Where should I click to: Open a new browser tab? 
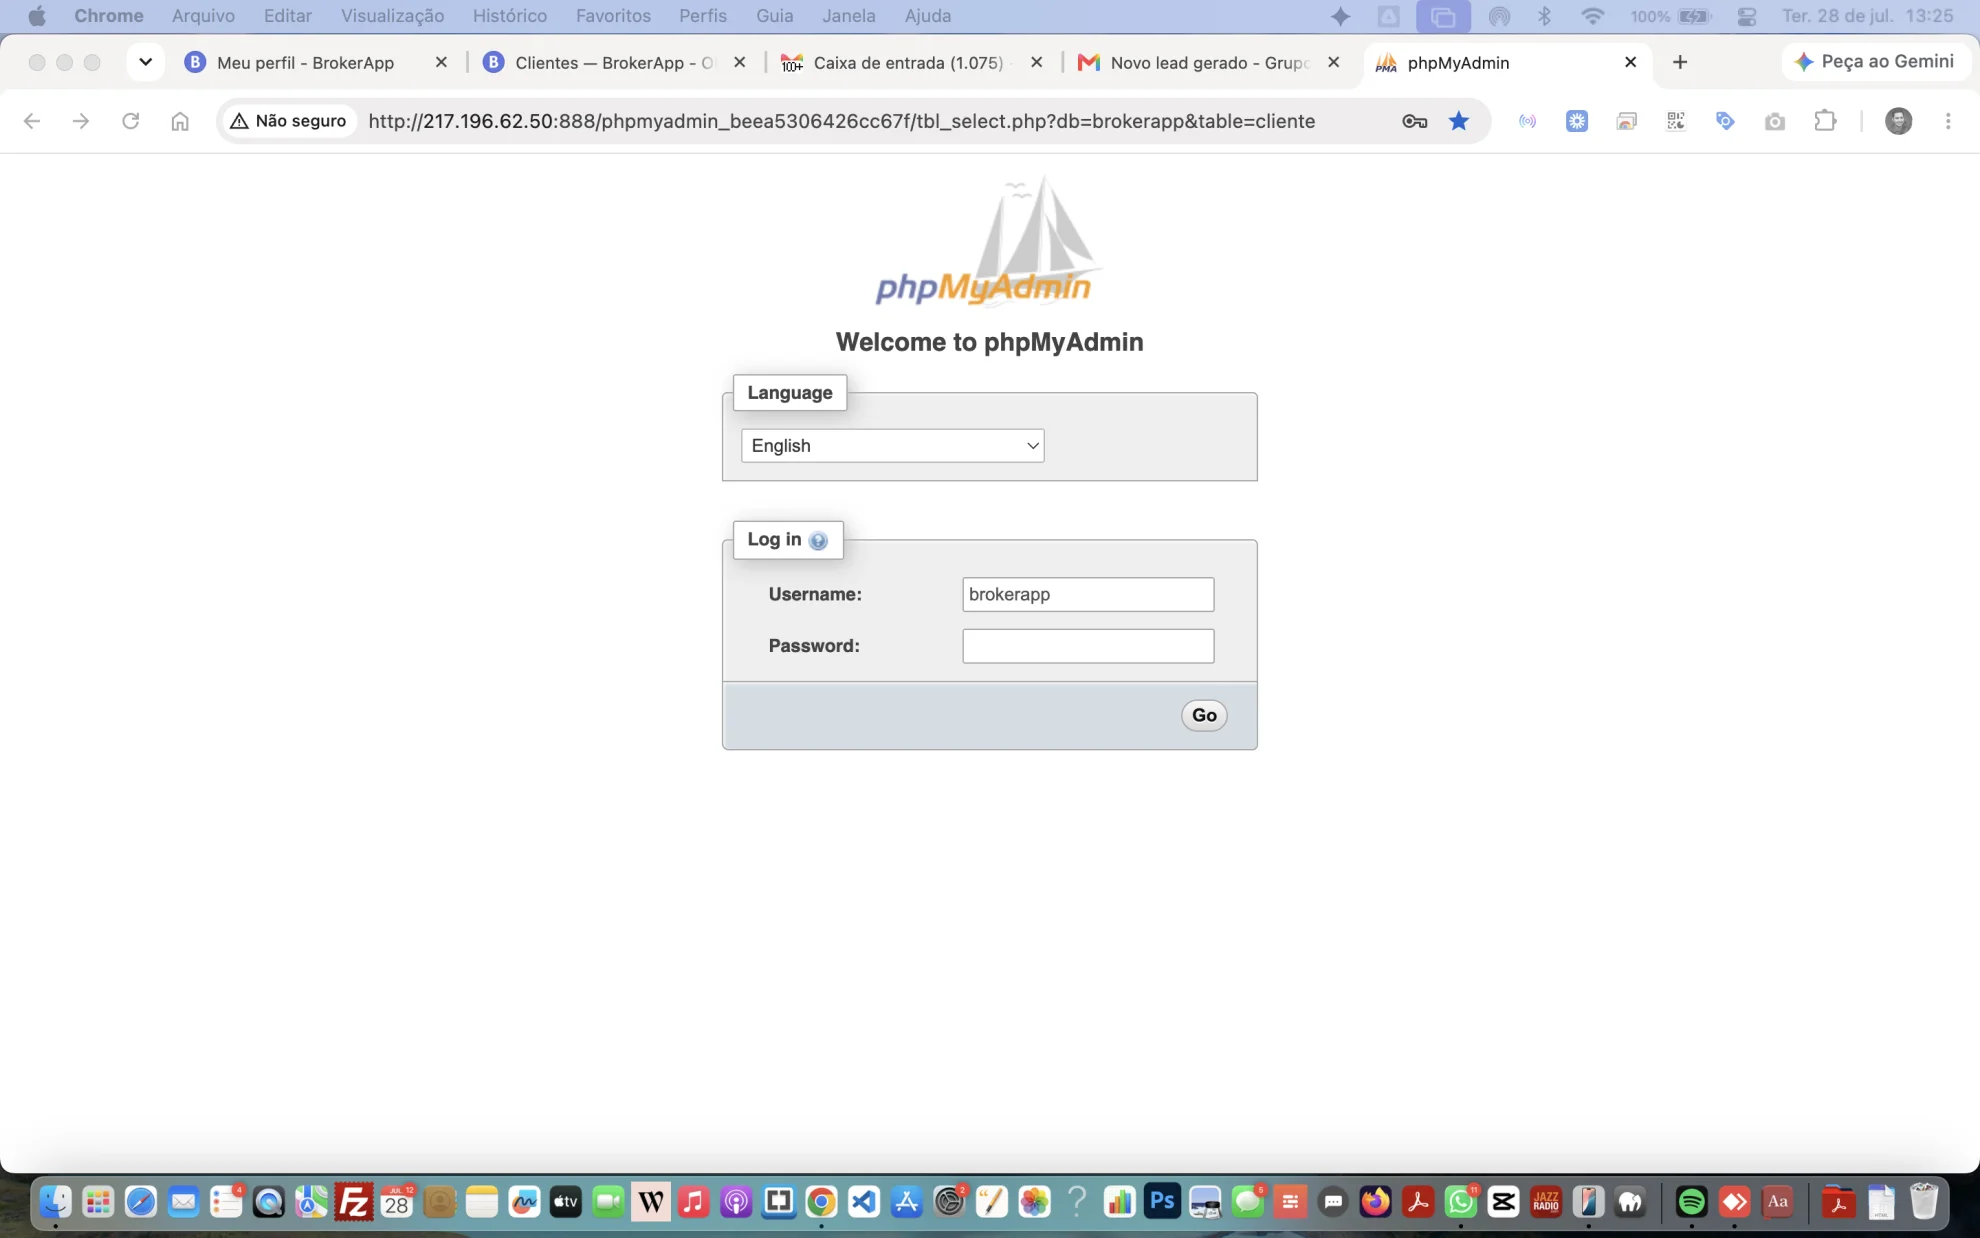click(1680, 62)
